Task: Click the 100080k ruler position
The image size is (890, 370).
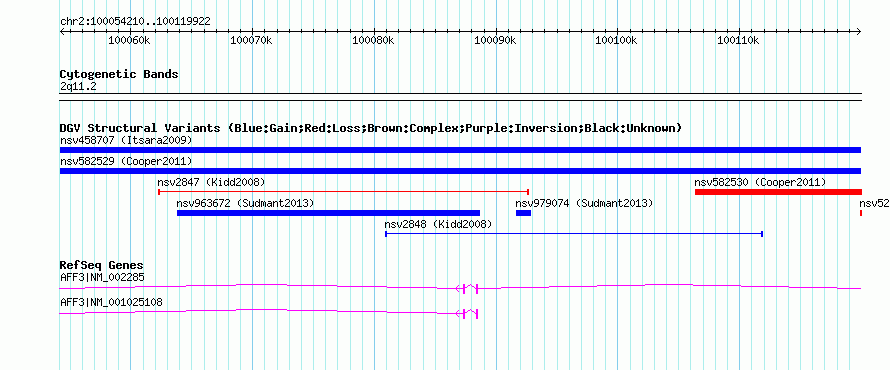Action: (x=373, y=41)
